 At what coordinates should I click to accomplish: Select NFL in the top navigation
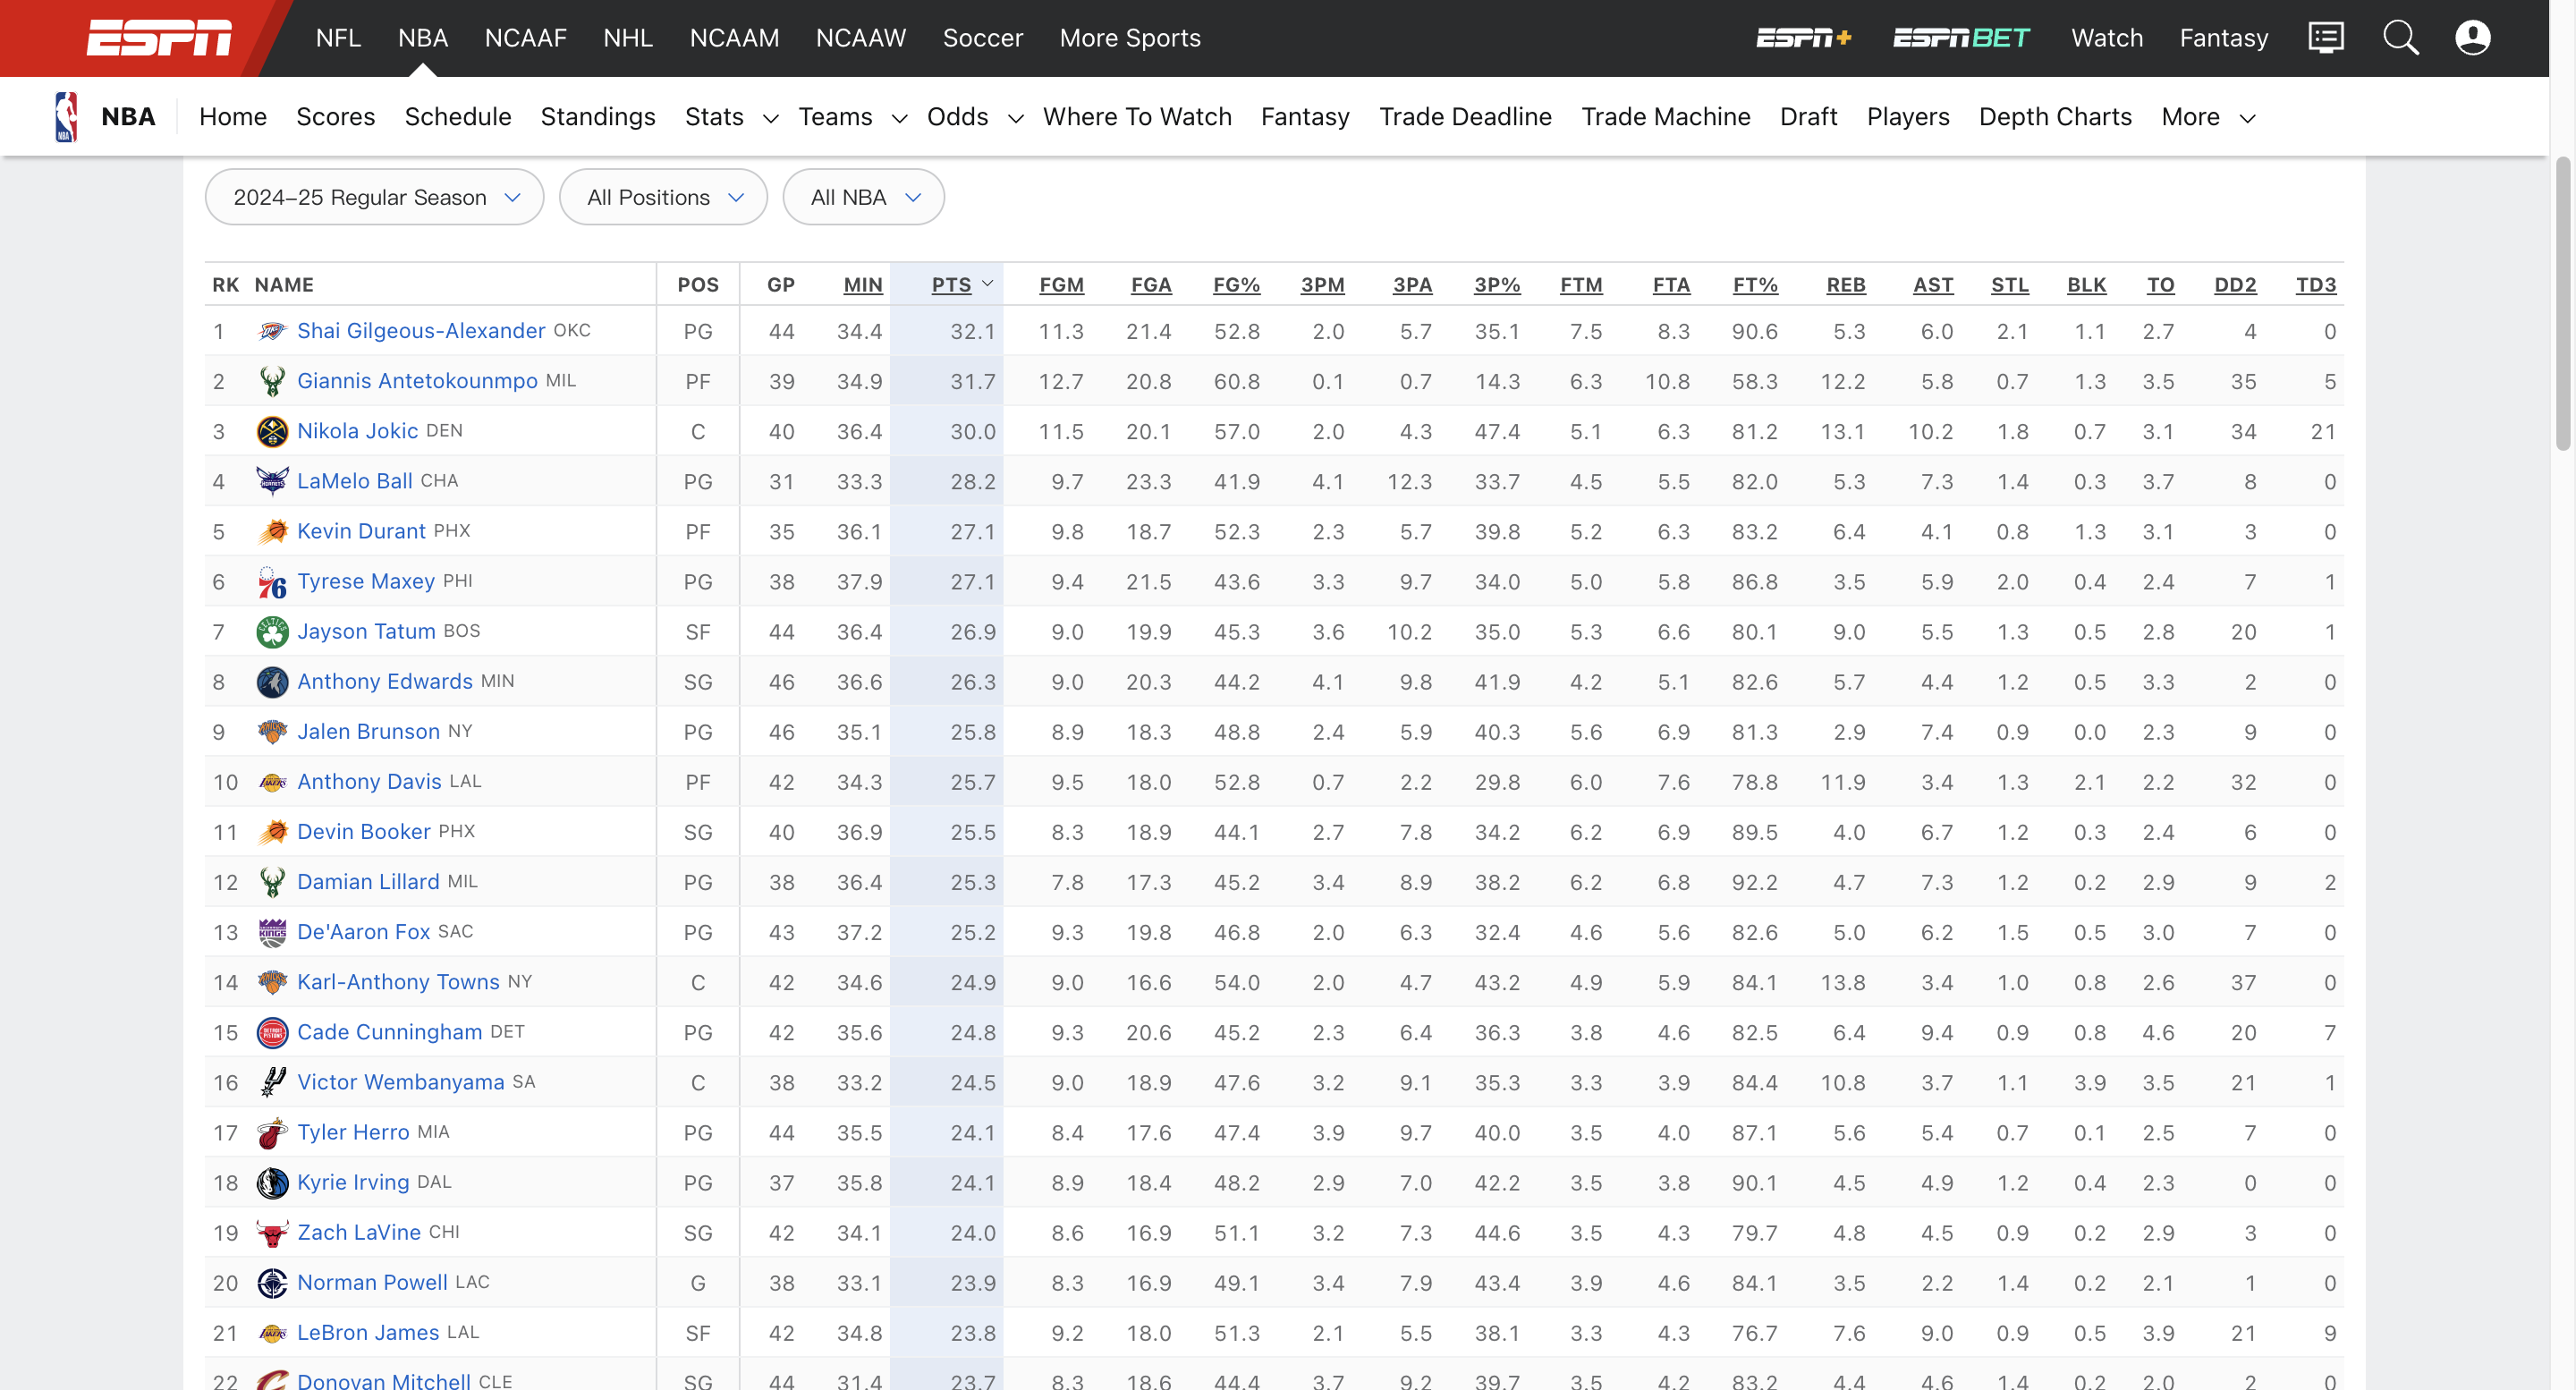pos(338,38)
